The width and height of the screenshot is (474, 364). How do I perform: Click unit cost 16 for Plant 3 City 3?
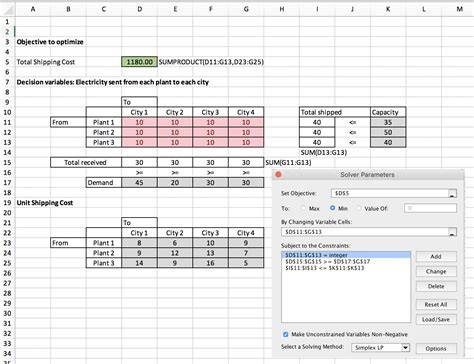pos(210,263)
